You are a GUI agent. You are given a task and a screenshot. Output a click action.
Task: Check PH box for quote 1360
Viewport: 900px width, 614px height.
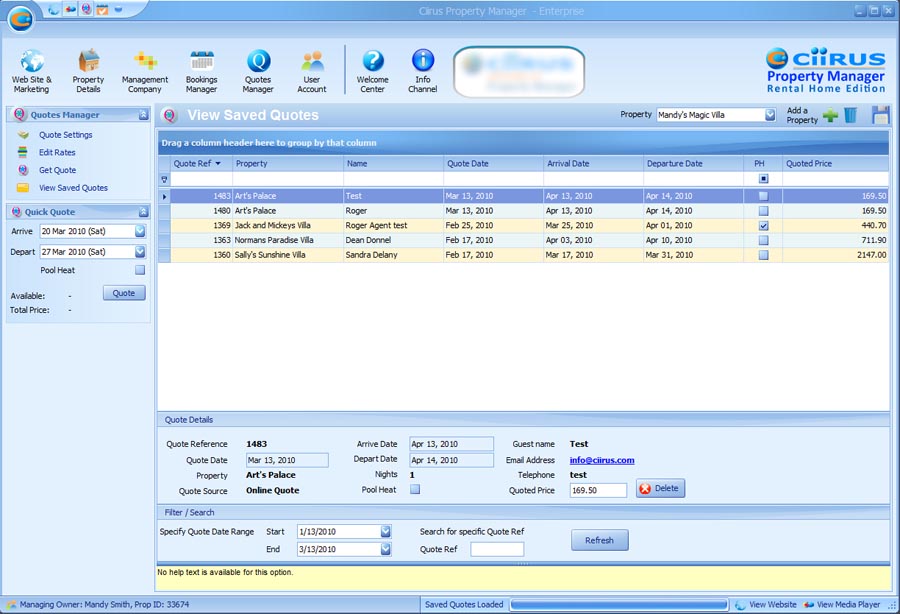[x=763, y=255]
